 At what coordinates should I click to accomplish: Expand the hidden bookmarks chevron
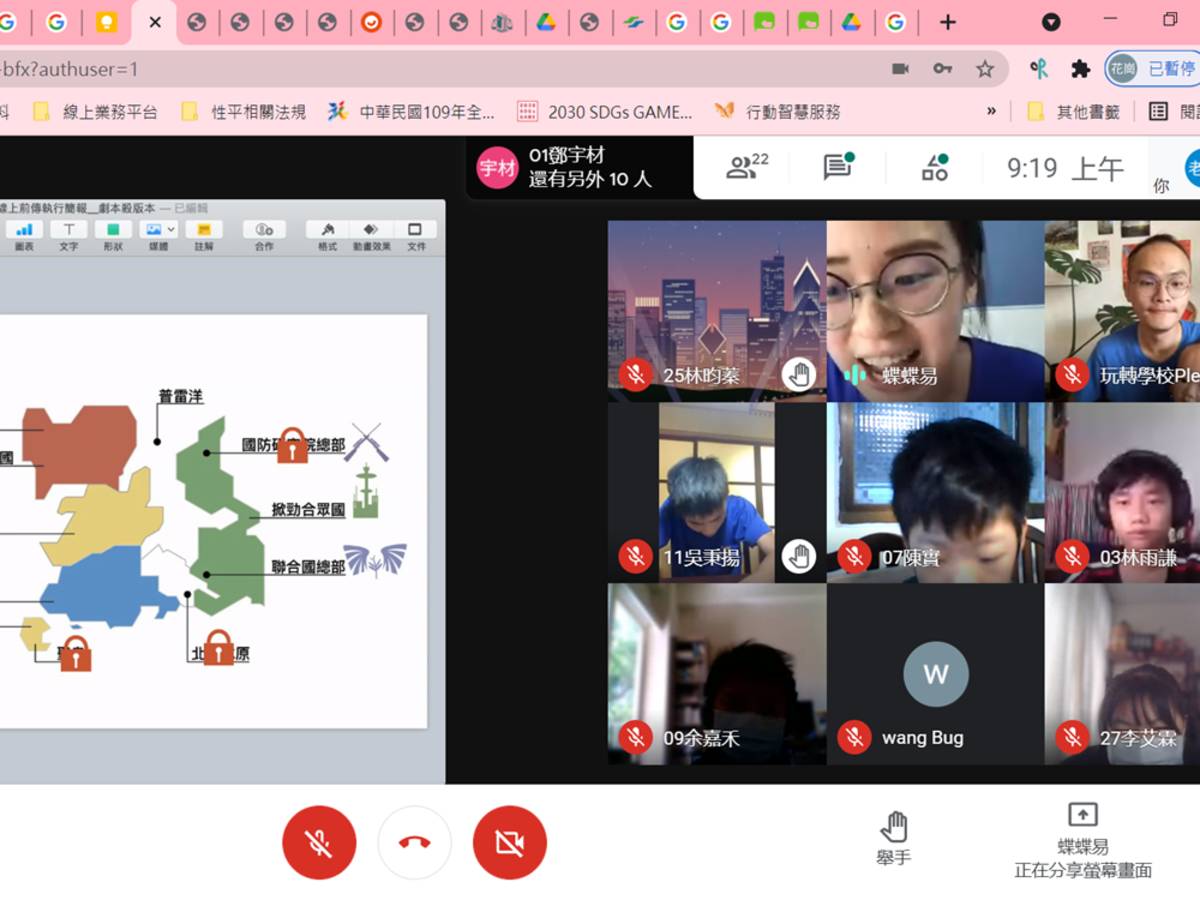[991, 111]
